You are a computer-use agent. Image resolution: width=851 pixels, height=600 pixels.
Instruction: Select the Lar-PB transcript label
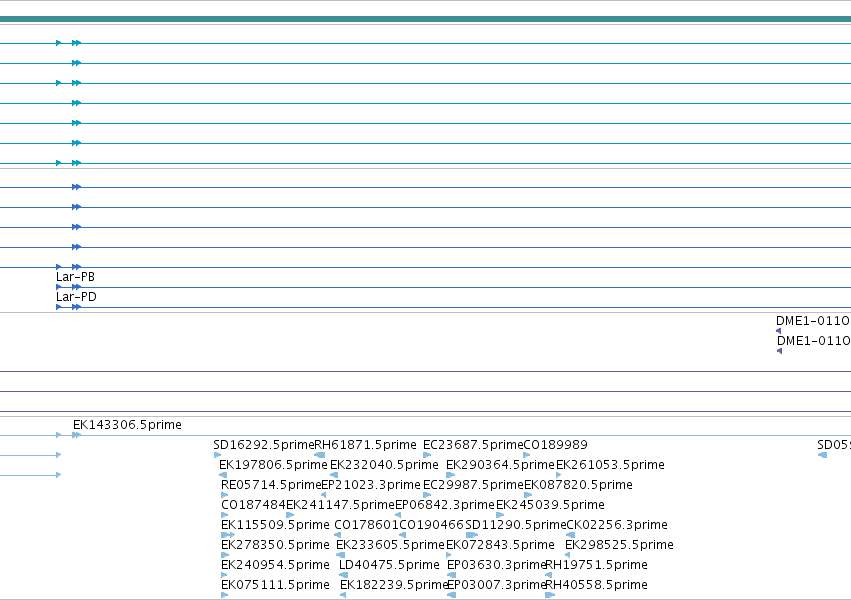(x=75, y=277)
